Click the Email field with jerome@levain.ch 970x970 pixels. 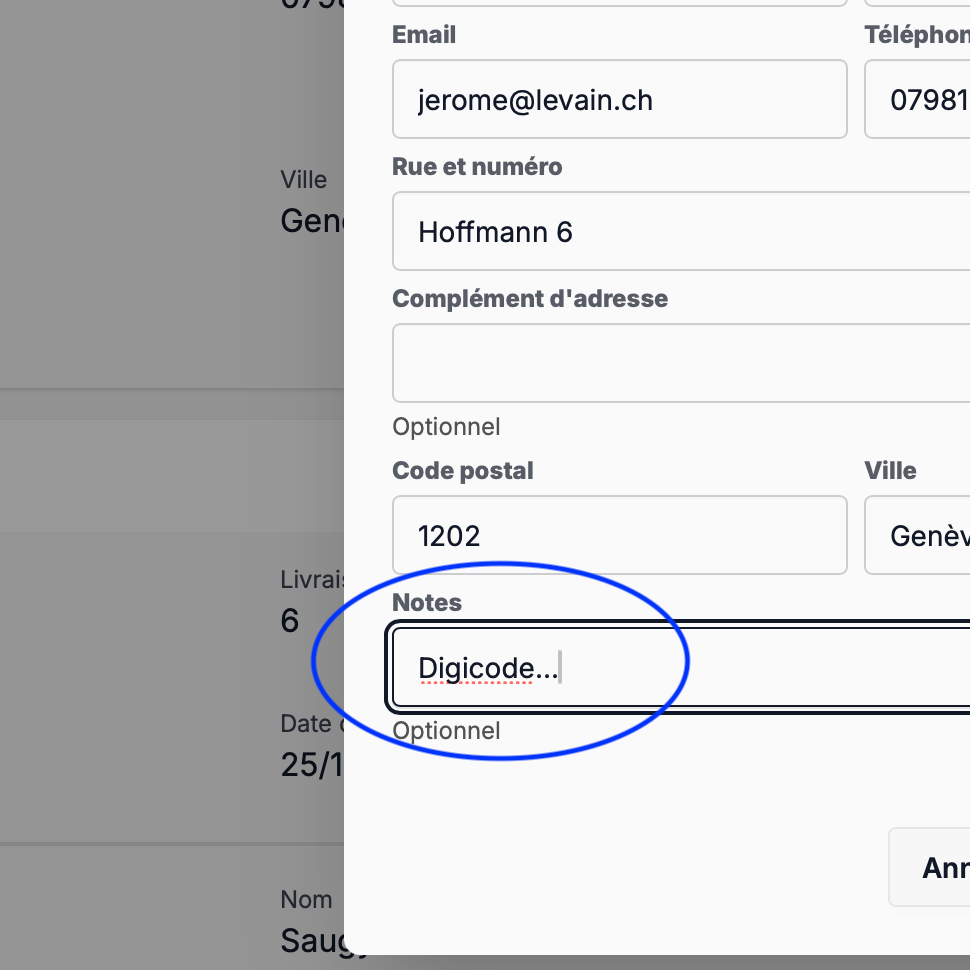pyautogui.click(x=619, y=100)
